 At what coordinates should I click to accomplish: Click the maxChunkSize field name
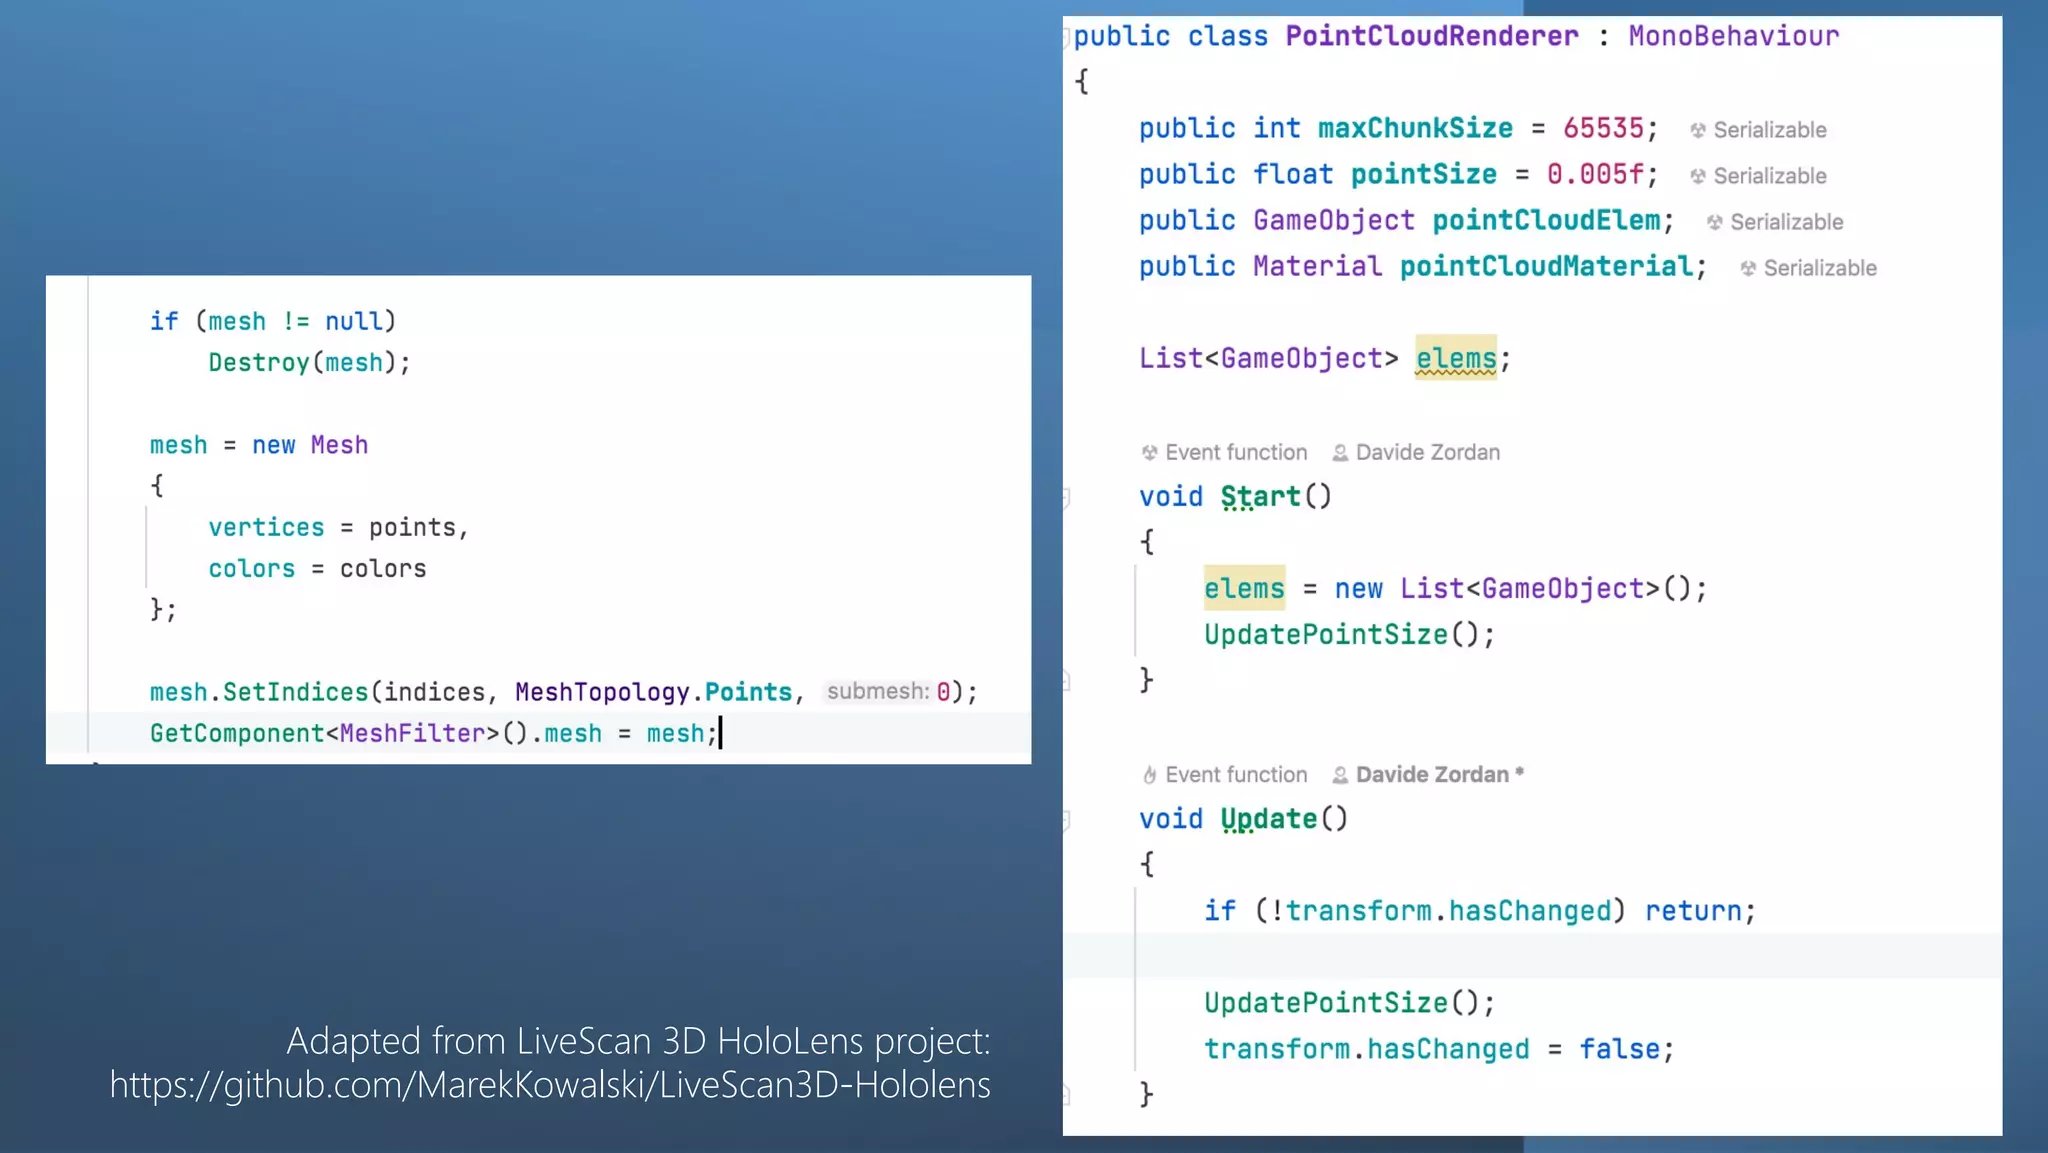pos(1415,129)
